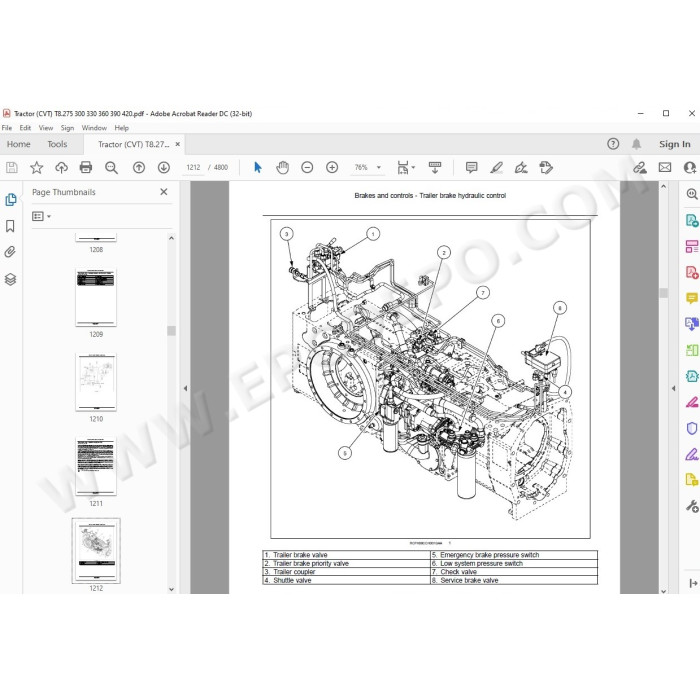This screenshot has width=700, height=700.
Task: Select page 1211 thumbnail
Action: coord(96,467)
